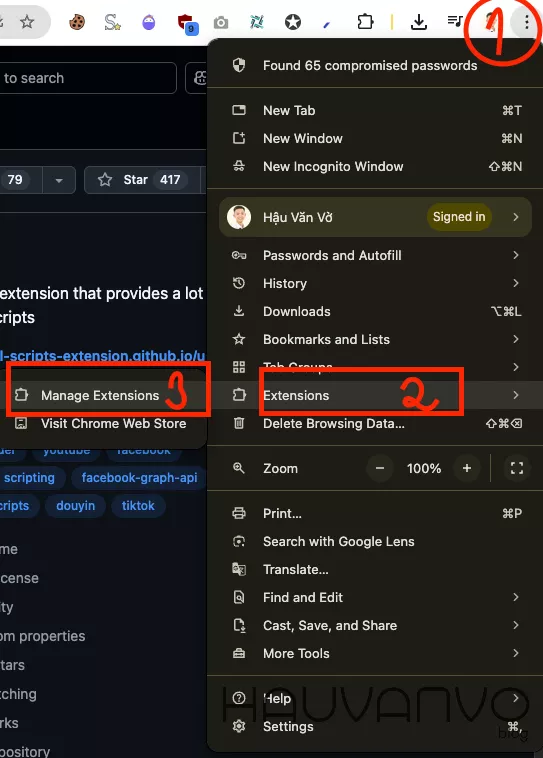Increase zoom with the plus button
543x758 pixels.
[x=467, y=468]
